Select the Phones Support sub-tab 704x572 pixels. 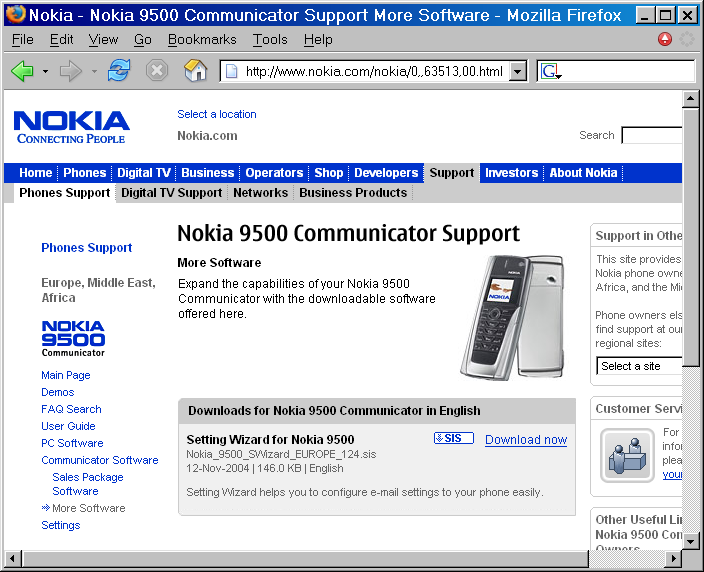point(65,193)
